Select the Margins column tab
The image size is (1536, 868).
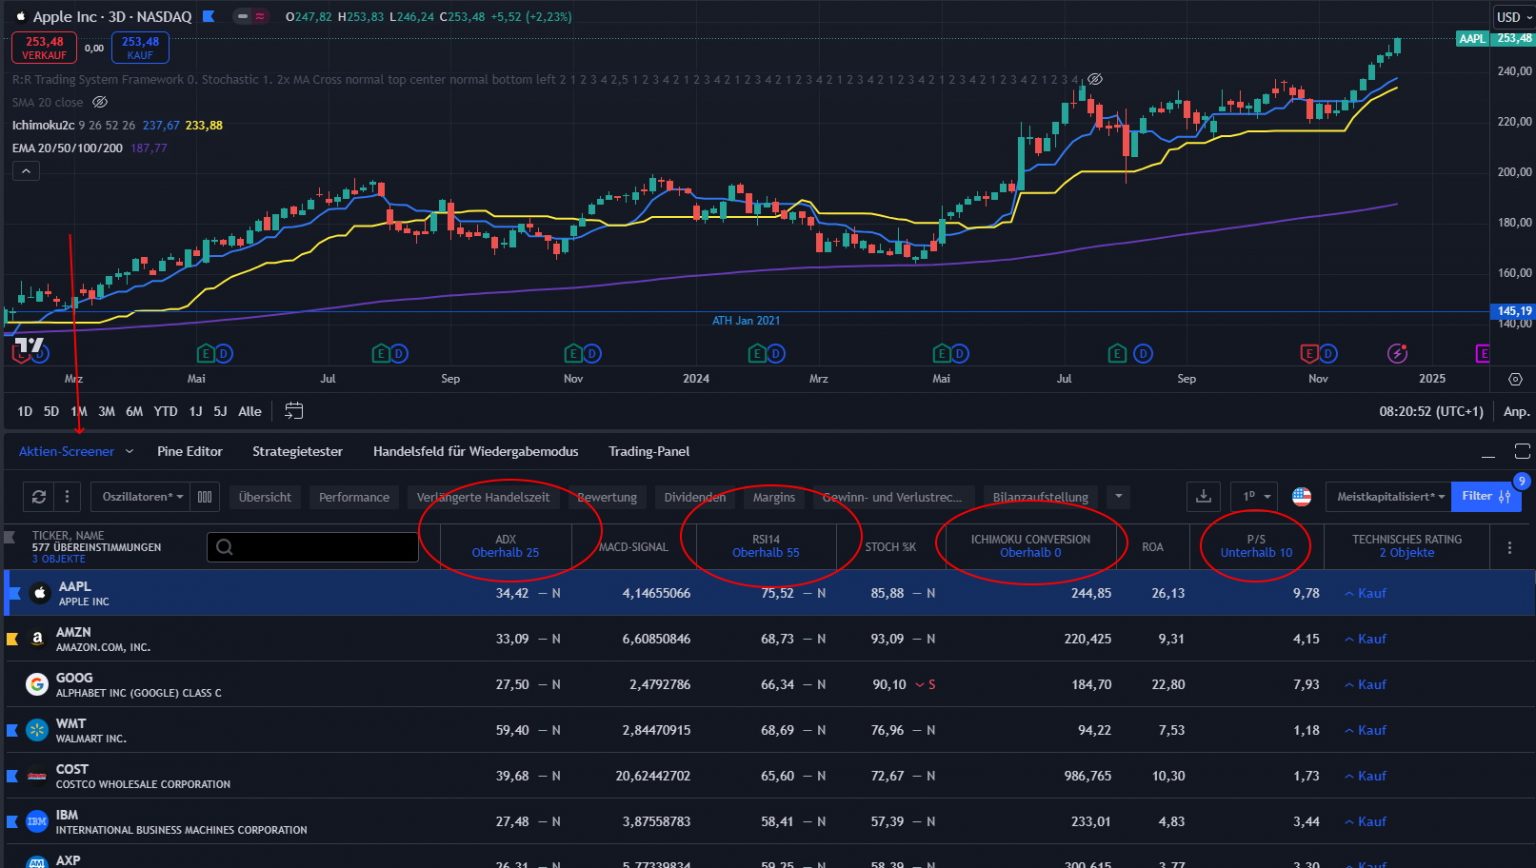[774, 497]
